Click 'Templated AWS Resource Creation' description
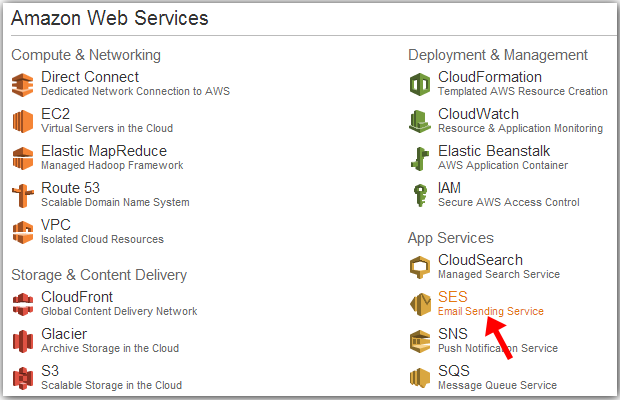 [523, 91]
